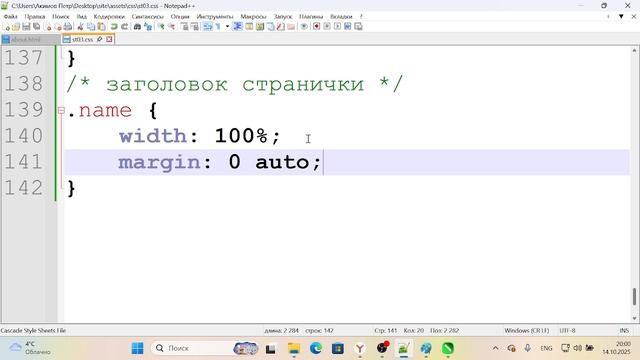The width and height of the screenshot is (640, 360).
Task: Toggle the pin on the st03.css tab
Action: (99, 39)
